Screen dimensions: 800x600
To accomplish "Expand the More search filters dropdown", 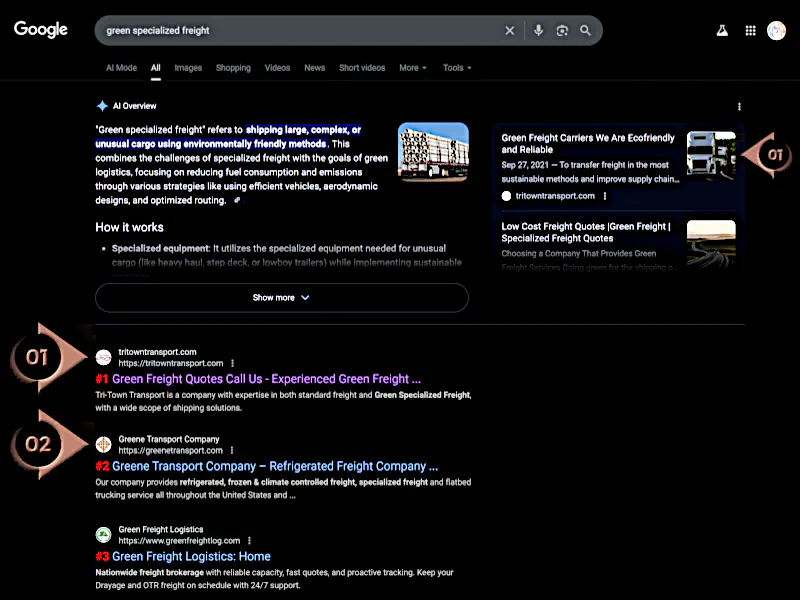I will (412, 68).
